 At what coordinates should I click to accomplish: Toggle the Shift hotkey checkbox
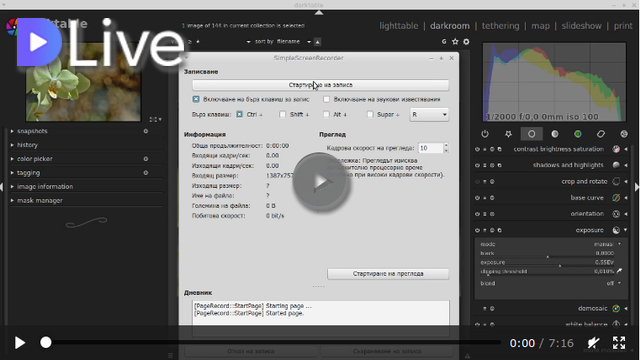(x=282, y=114)
